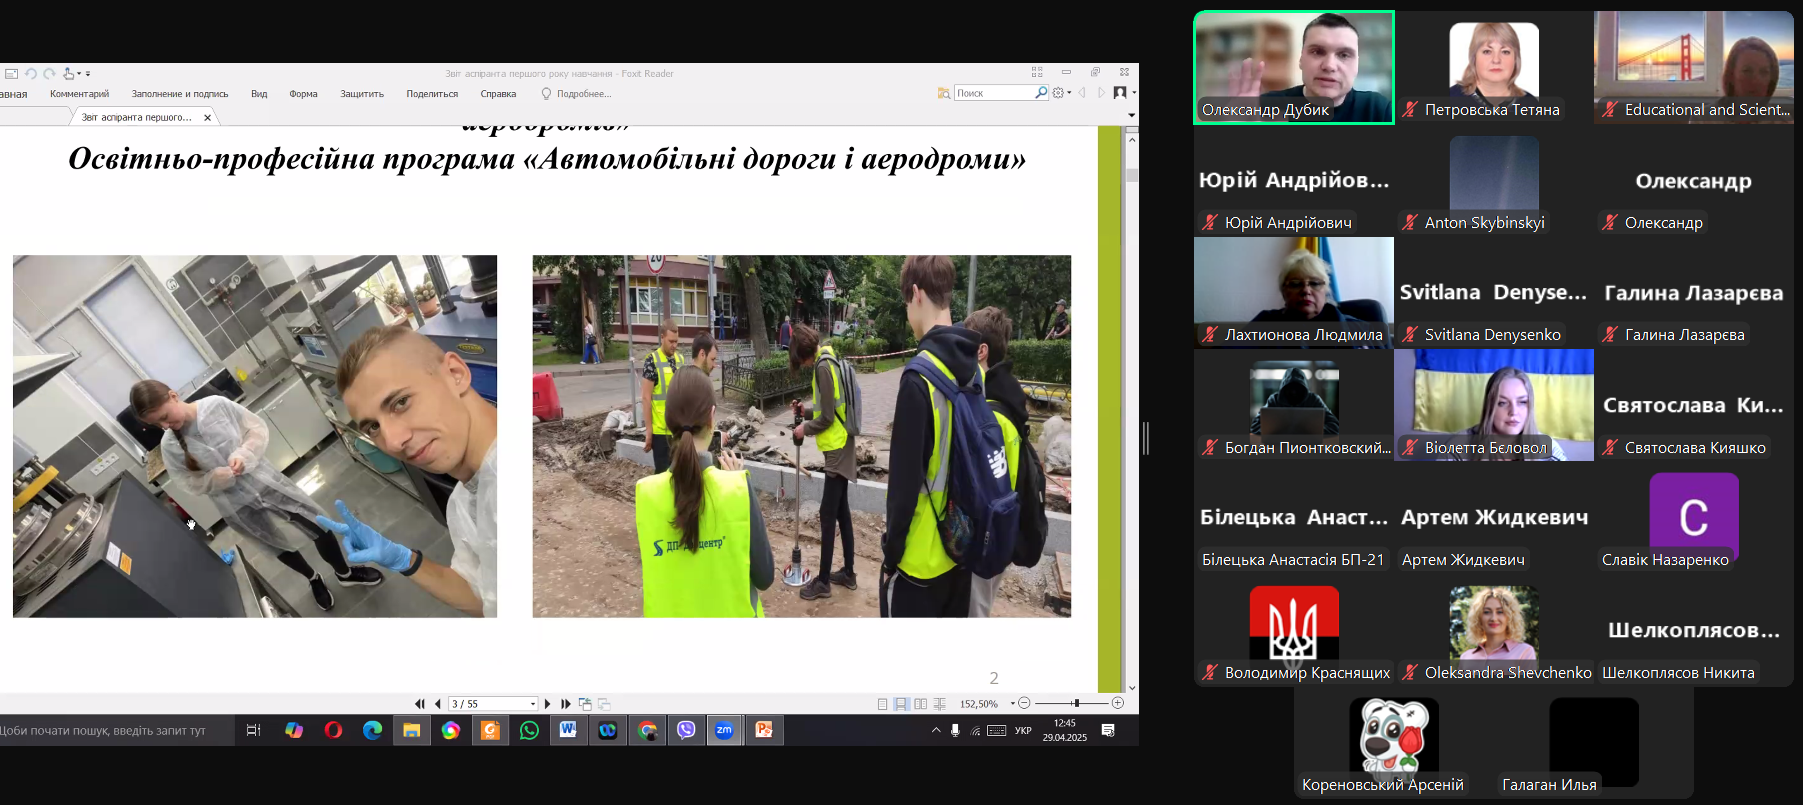This screenshot has width=1803, height=805.
Task: Switch to Zoom in the taskbar
Action: (x=724, y=731)
